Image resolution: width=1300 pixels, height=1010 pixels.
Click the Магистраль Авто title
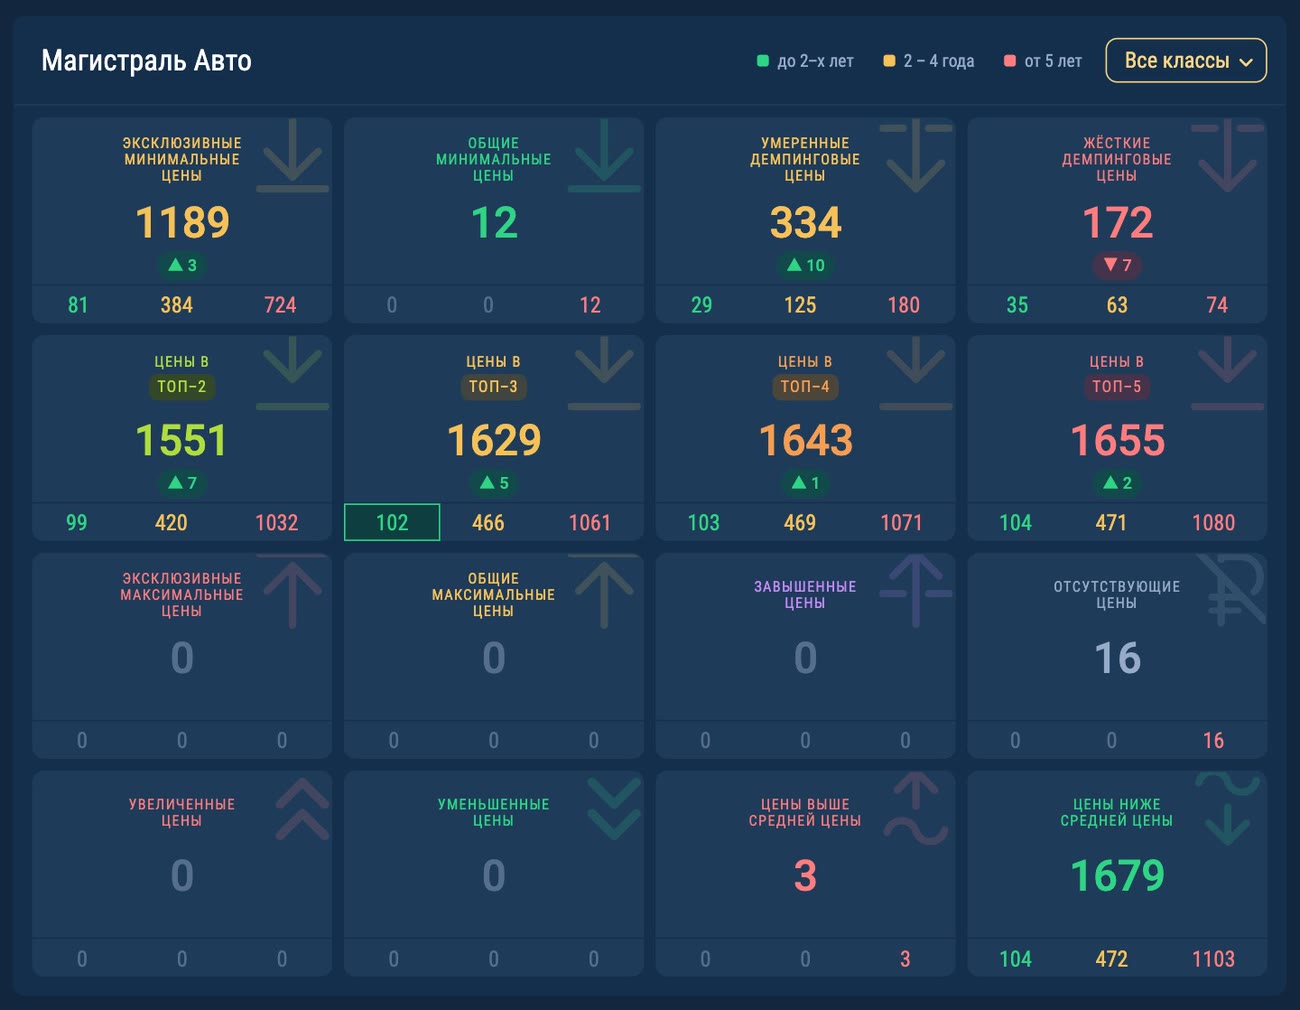click(x=146, y=61)
